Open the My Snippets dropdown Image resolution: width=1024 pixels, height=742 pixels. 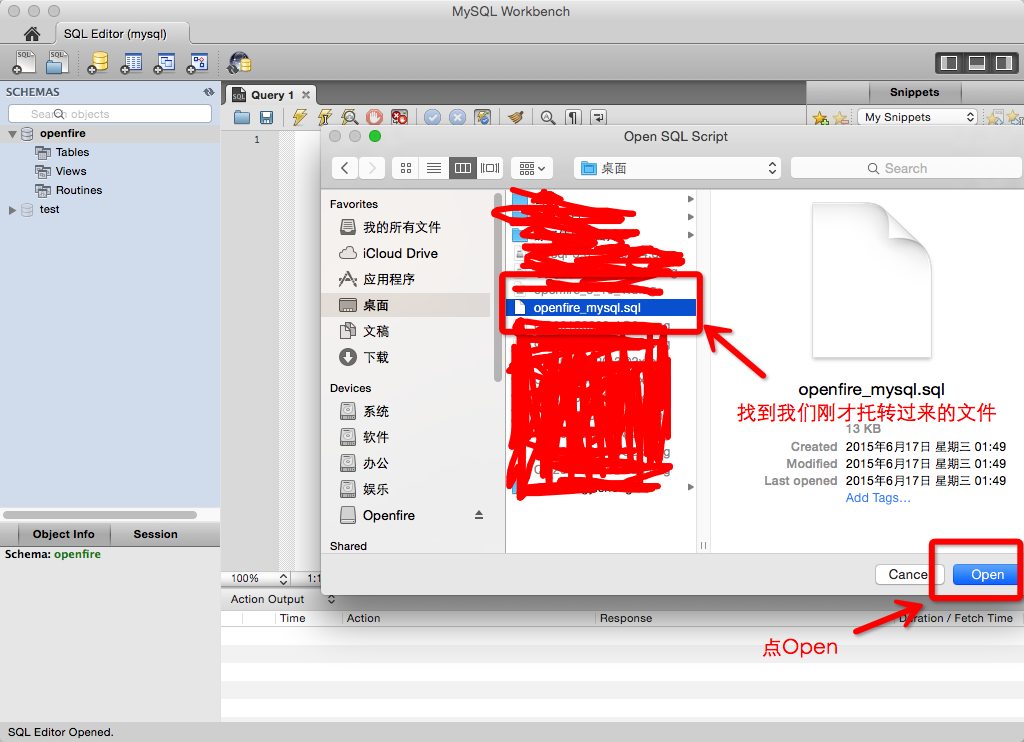click(x=918, y=117)
